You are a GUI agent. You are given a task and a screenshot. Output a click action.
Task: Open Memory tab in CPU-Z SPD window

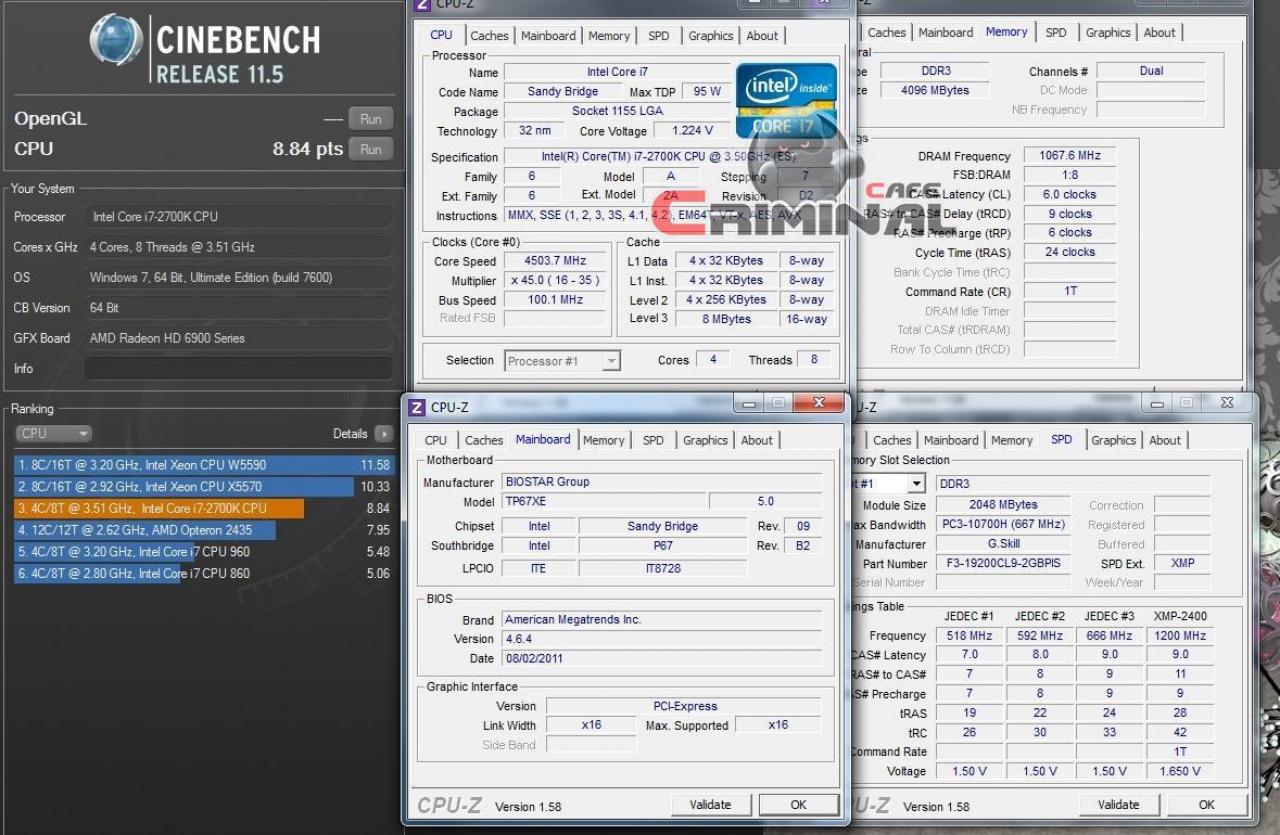[1012, 440]
